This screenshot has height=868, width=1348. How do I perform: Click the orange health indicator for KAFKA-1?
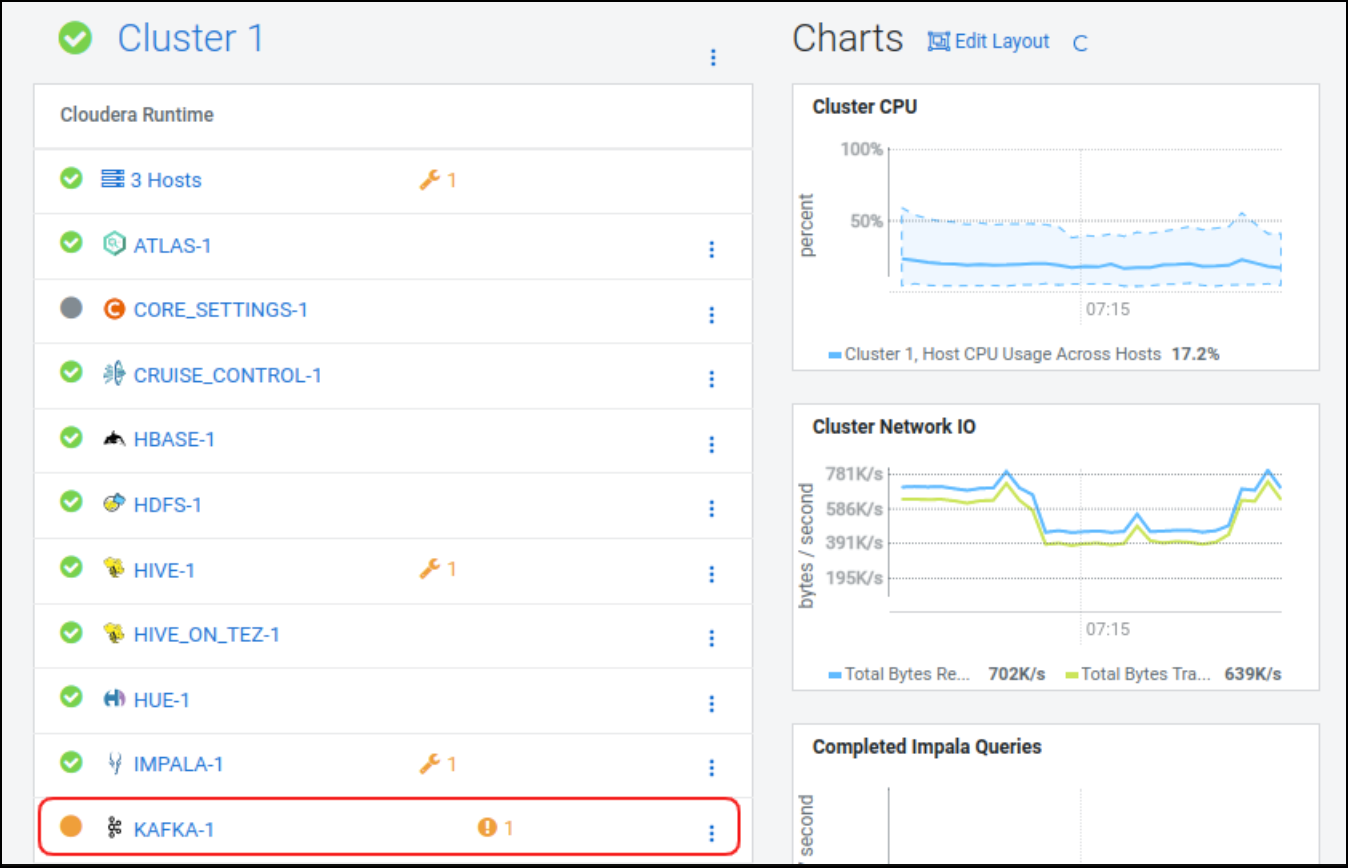(71, 827)
